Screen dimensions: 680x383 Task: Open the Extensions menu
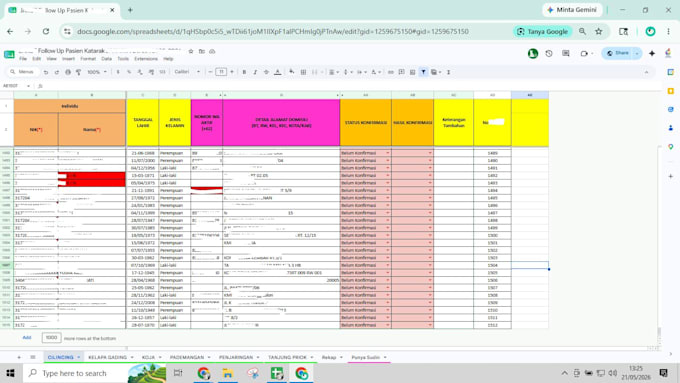point(146,59)
